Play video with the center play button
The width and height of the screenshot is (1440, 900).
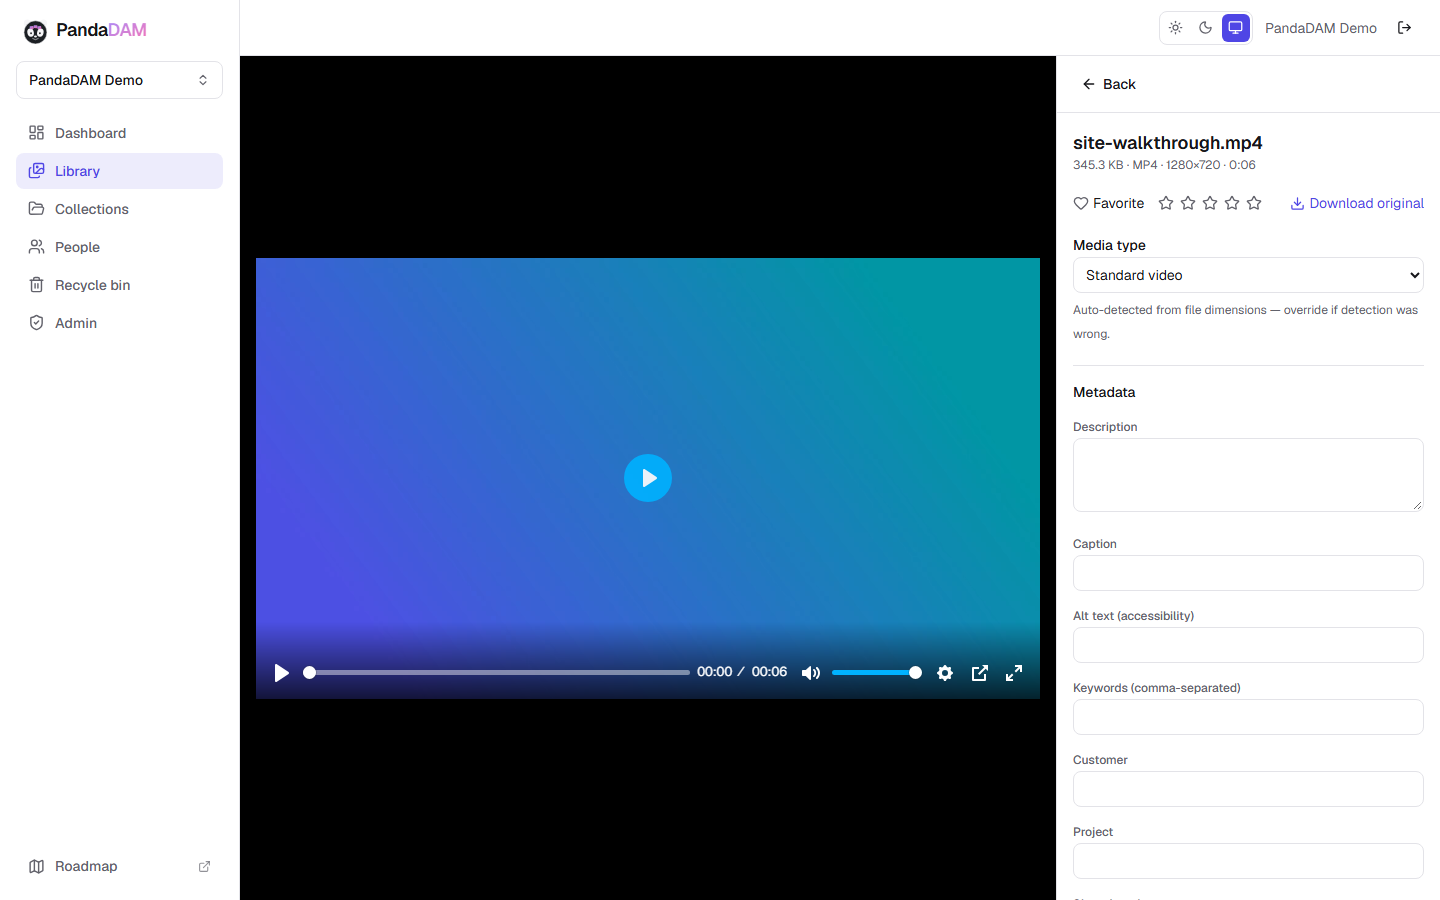(648, 478)
